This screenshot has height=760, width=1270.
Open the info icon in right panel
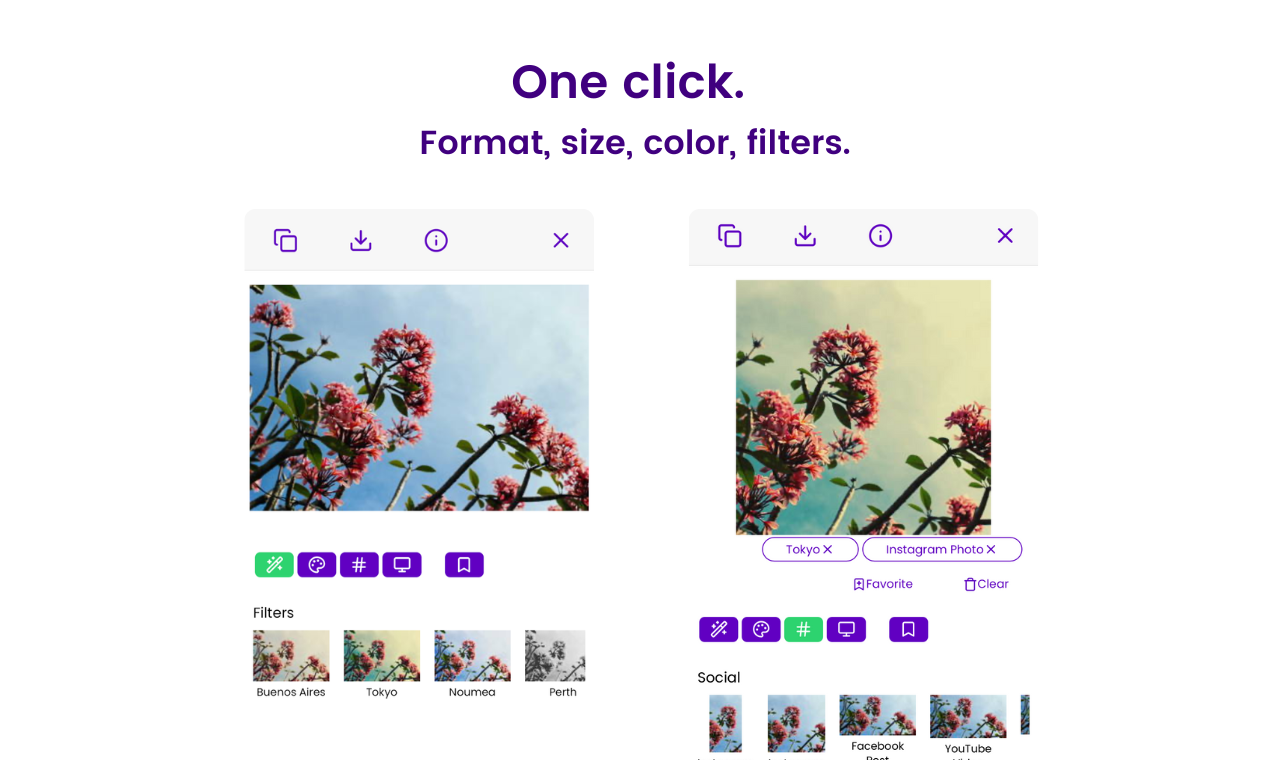coord(880,236)
